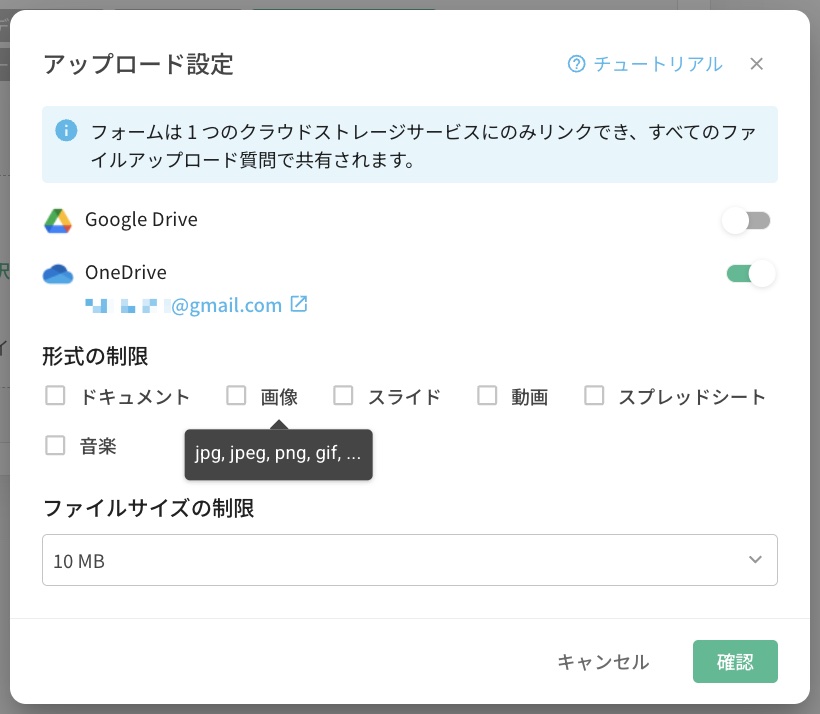Click the green 確認 button
Screen dimensions: 820x714
click(735, 662)
